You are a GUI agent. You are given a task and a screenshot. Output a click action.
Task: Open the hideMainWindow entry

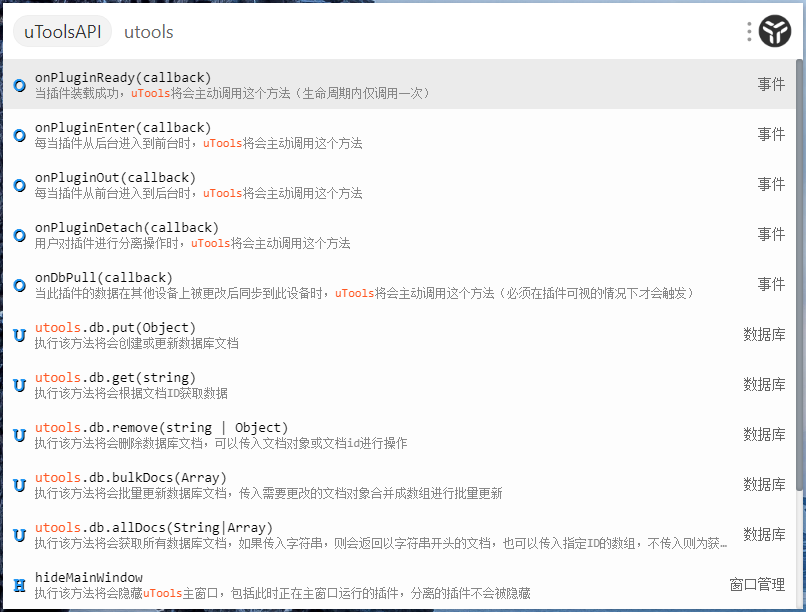tap(400, 584)
